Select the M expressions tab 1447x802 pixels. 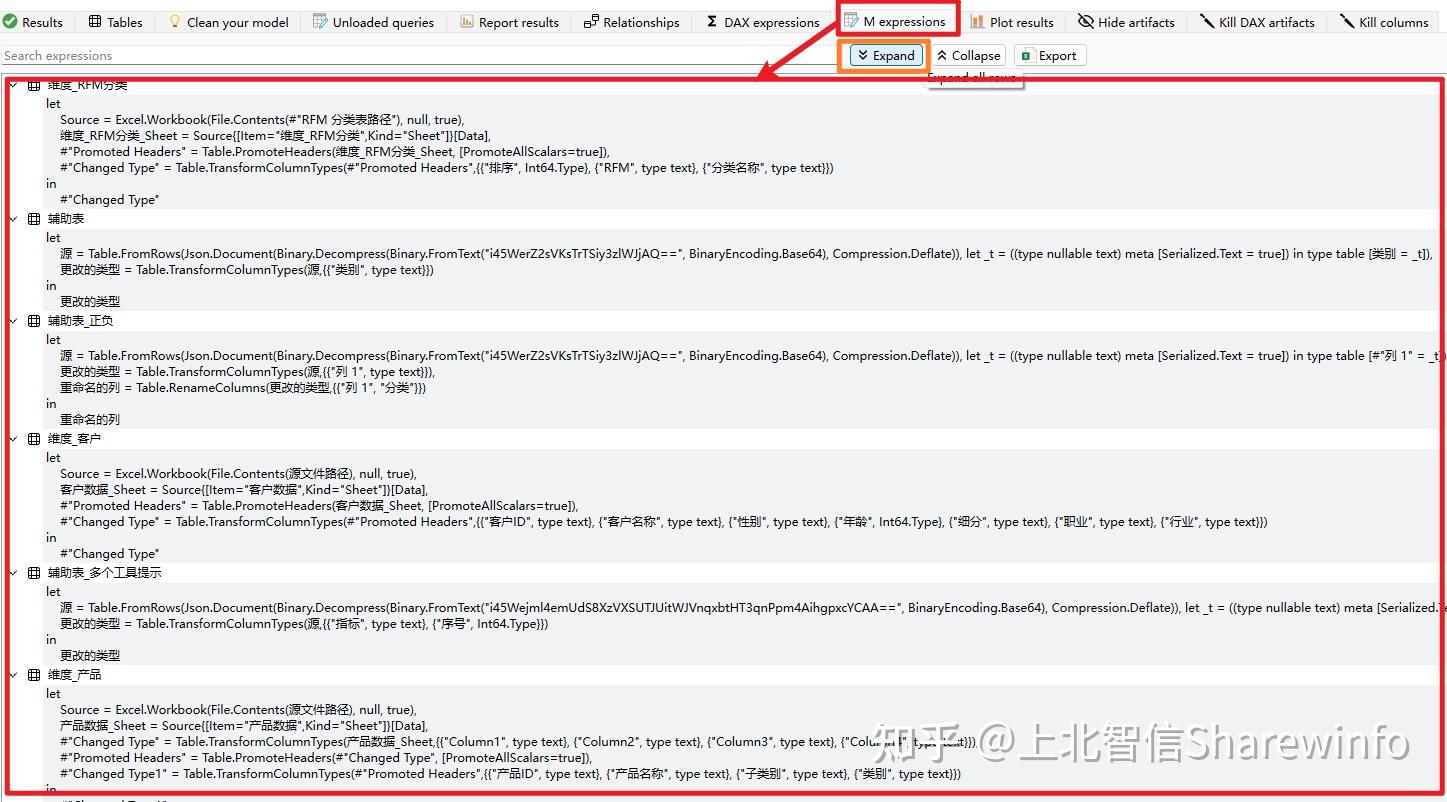point(897,20)
